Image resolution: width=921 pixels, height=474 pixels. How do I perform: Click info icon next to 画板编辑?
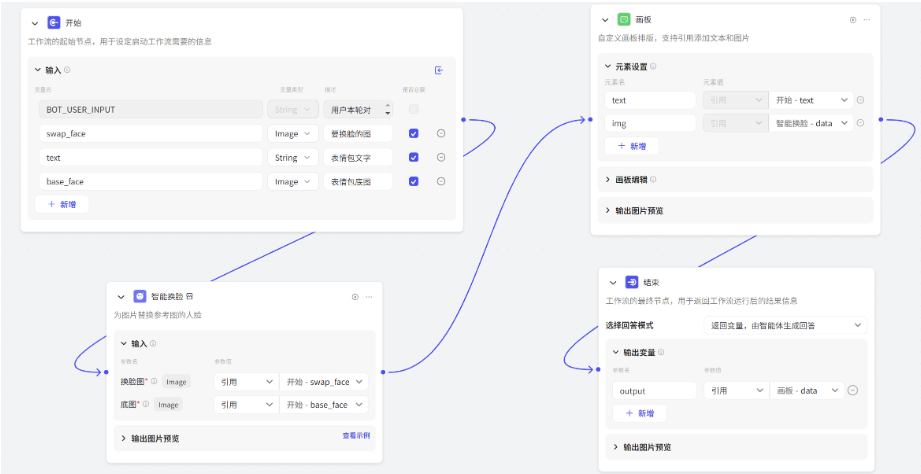click(x=653, y=180)
